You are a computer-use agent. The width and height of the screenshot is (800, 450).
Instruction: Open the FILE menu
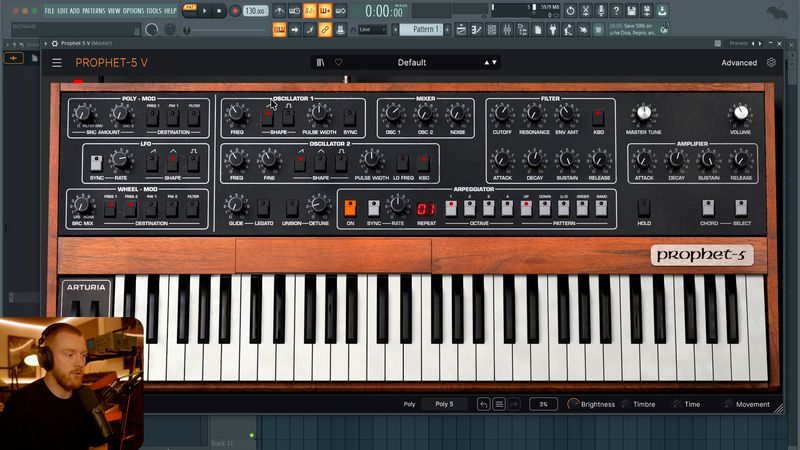[49, 11]
